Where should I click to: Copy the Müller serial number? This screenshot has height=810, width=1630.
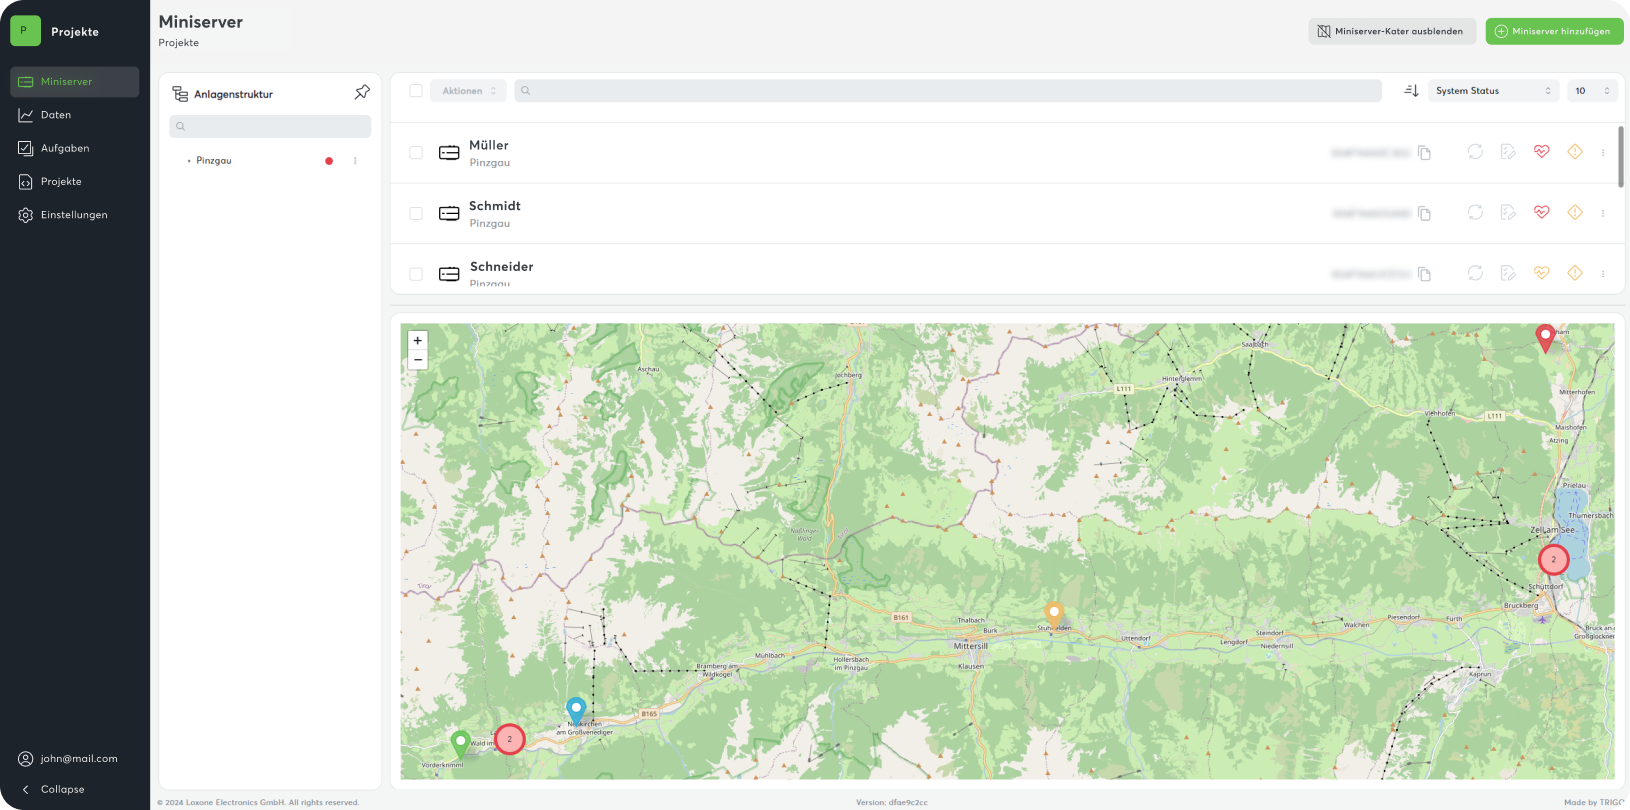click(x=1424, y=153)
